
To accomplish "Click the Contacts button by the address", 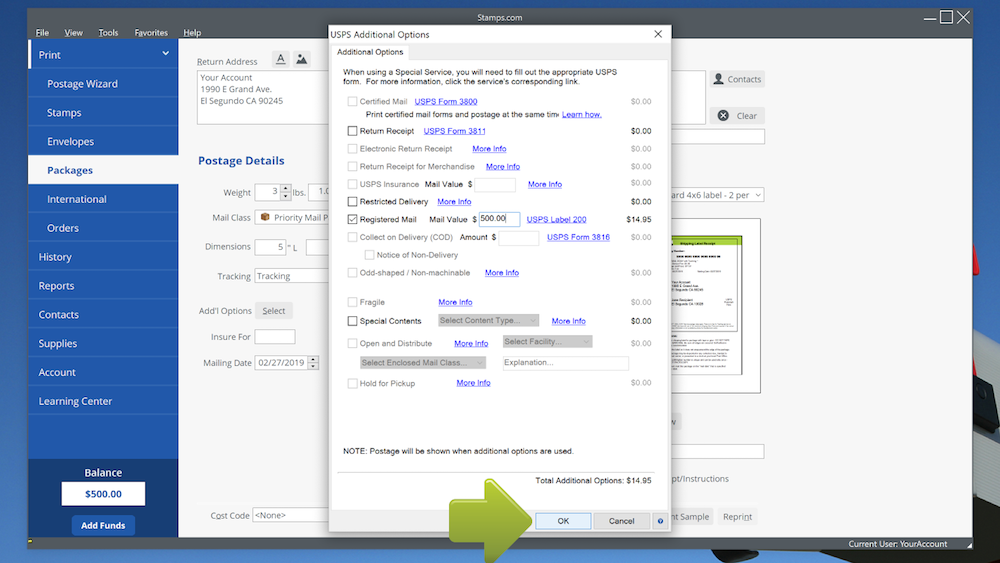I will click(737, 79).
